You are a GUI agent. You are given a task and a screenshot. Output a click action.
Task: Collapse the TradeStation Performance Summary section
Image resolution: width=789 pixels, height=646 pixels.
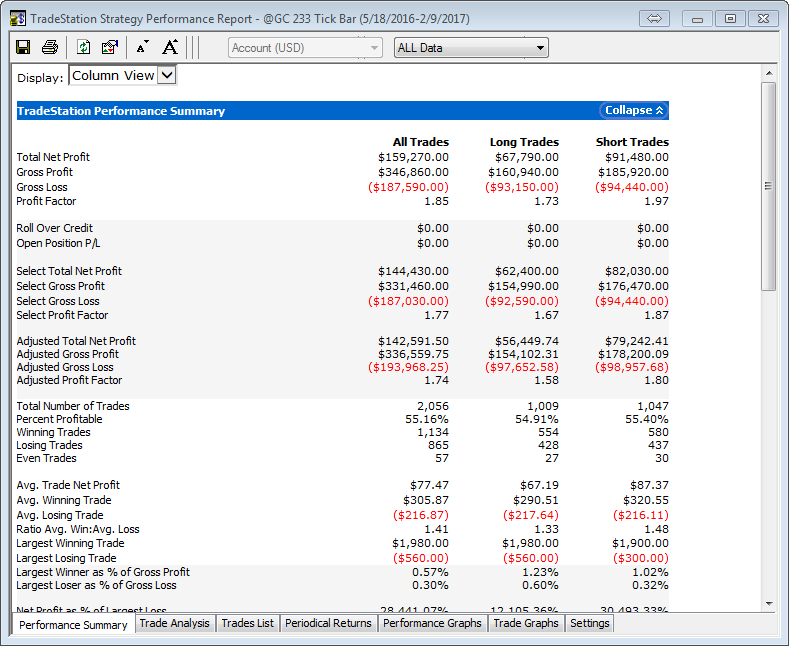click(634, 111)
